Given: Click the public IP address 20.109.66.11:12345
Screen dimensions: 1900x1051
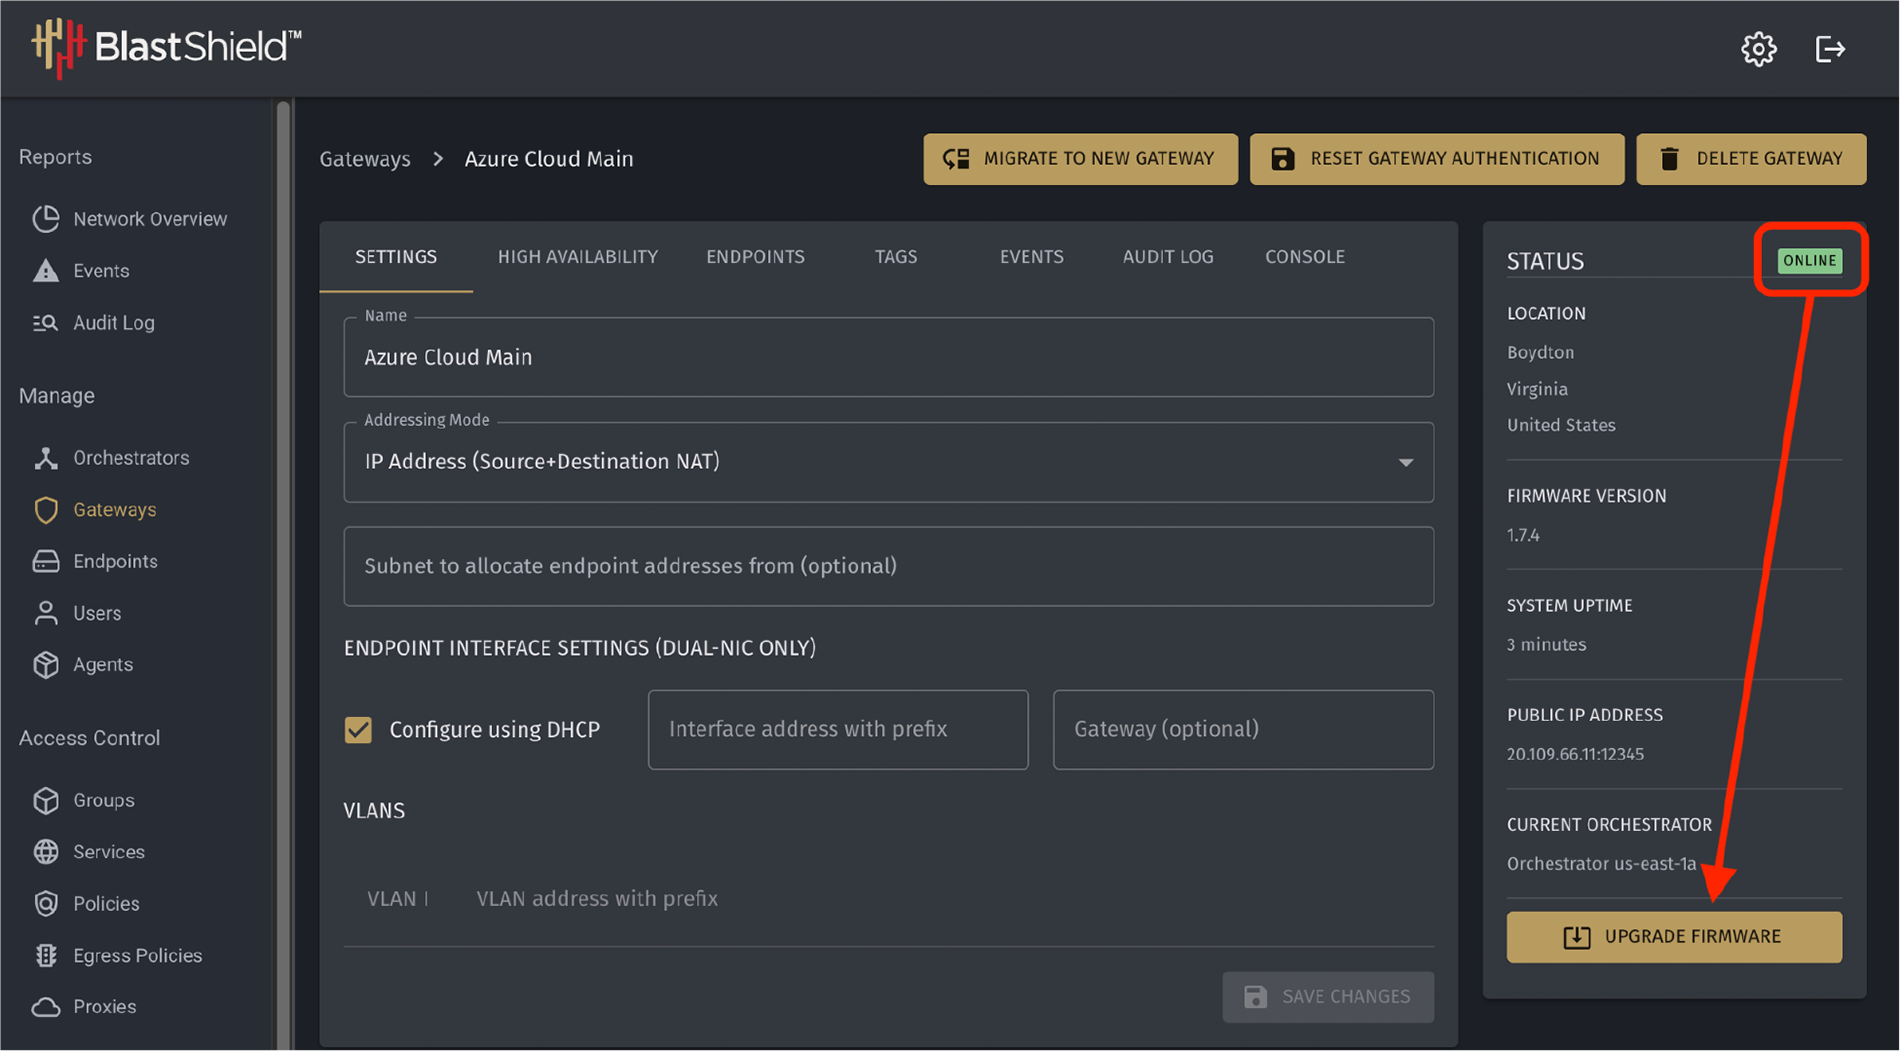Looking at the screenshot, I should click(x=1575, y=754).
